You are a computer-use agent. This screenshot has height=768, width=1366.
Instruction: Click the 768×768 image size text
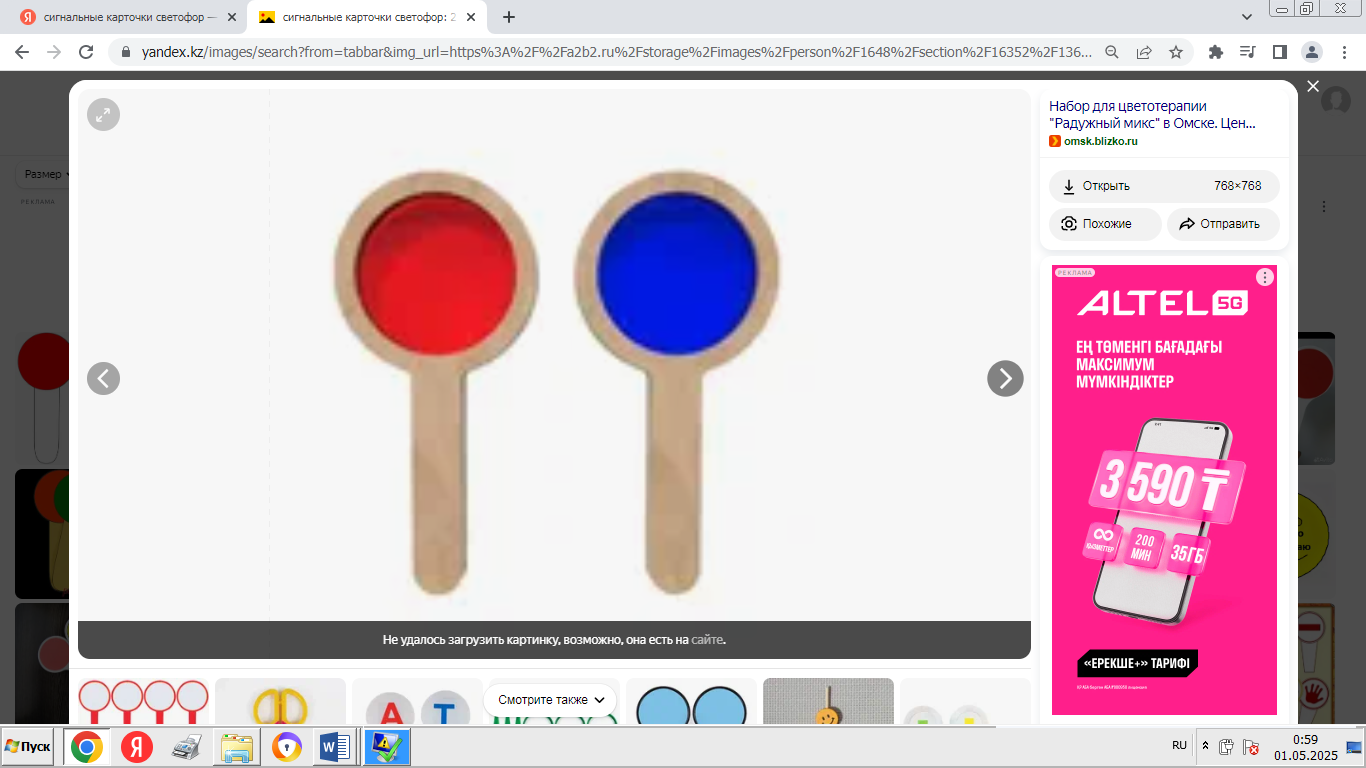1238,186
